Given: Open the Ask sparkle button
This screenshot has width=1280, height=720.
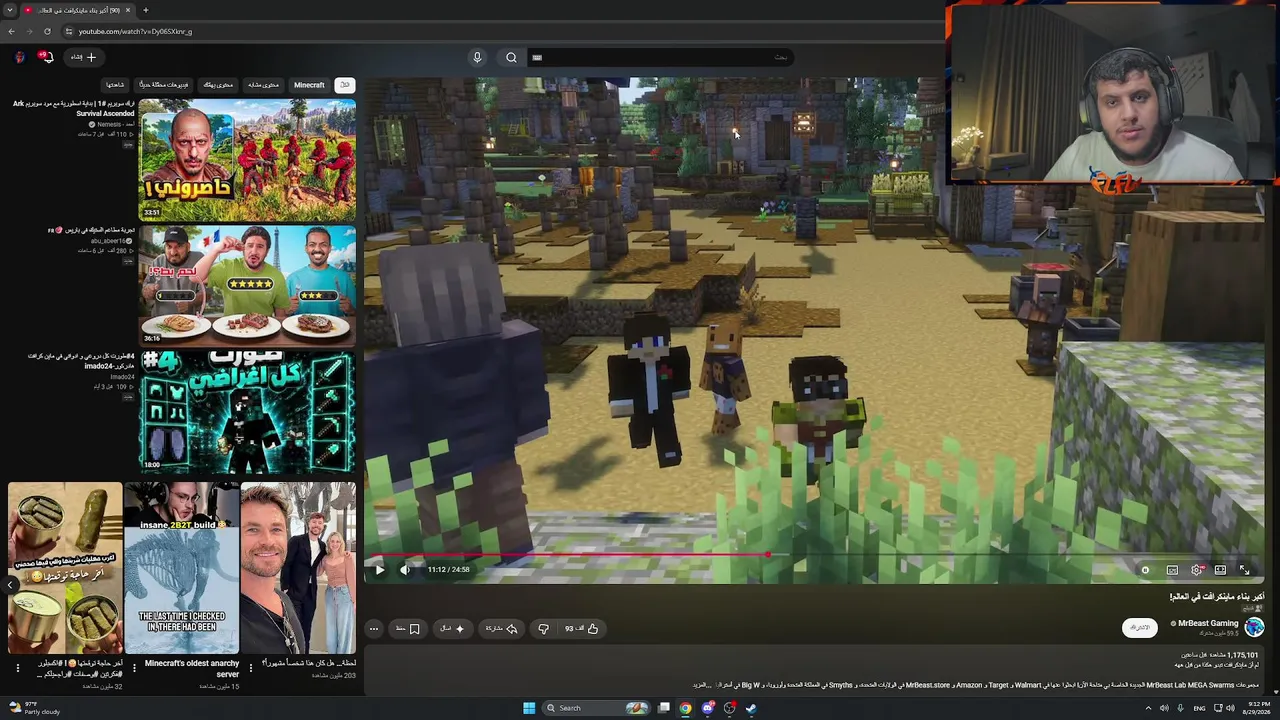Looking at the screenshot, I should [x=453, y=629].
